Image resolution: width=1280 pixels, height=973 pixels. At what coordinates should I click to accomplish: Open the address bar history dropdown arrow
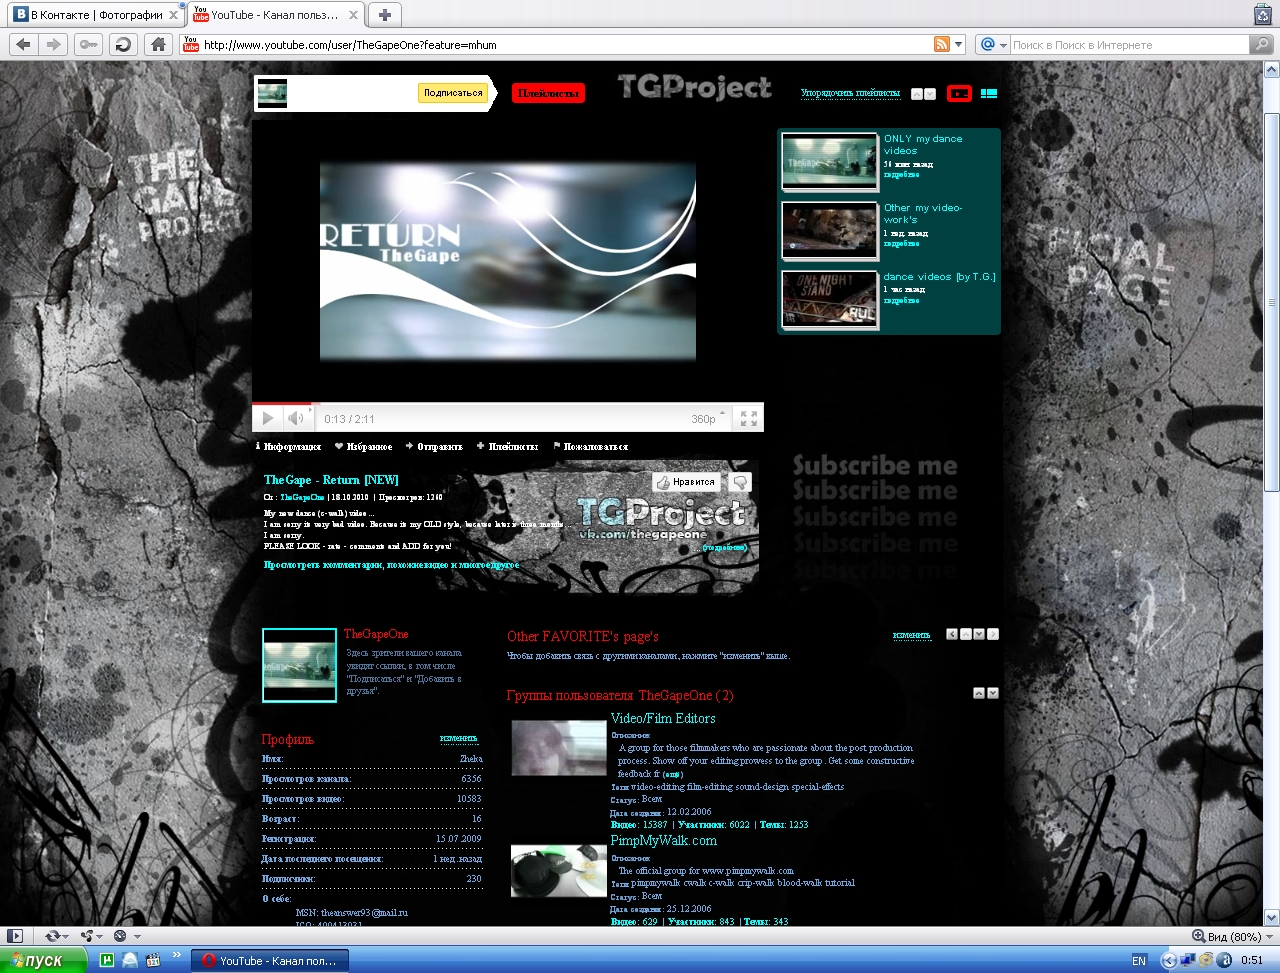[959, 44]
